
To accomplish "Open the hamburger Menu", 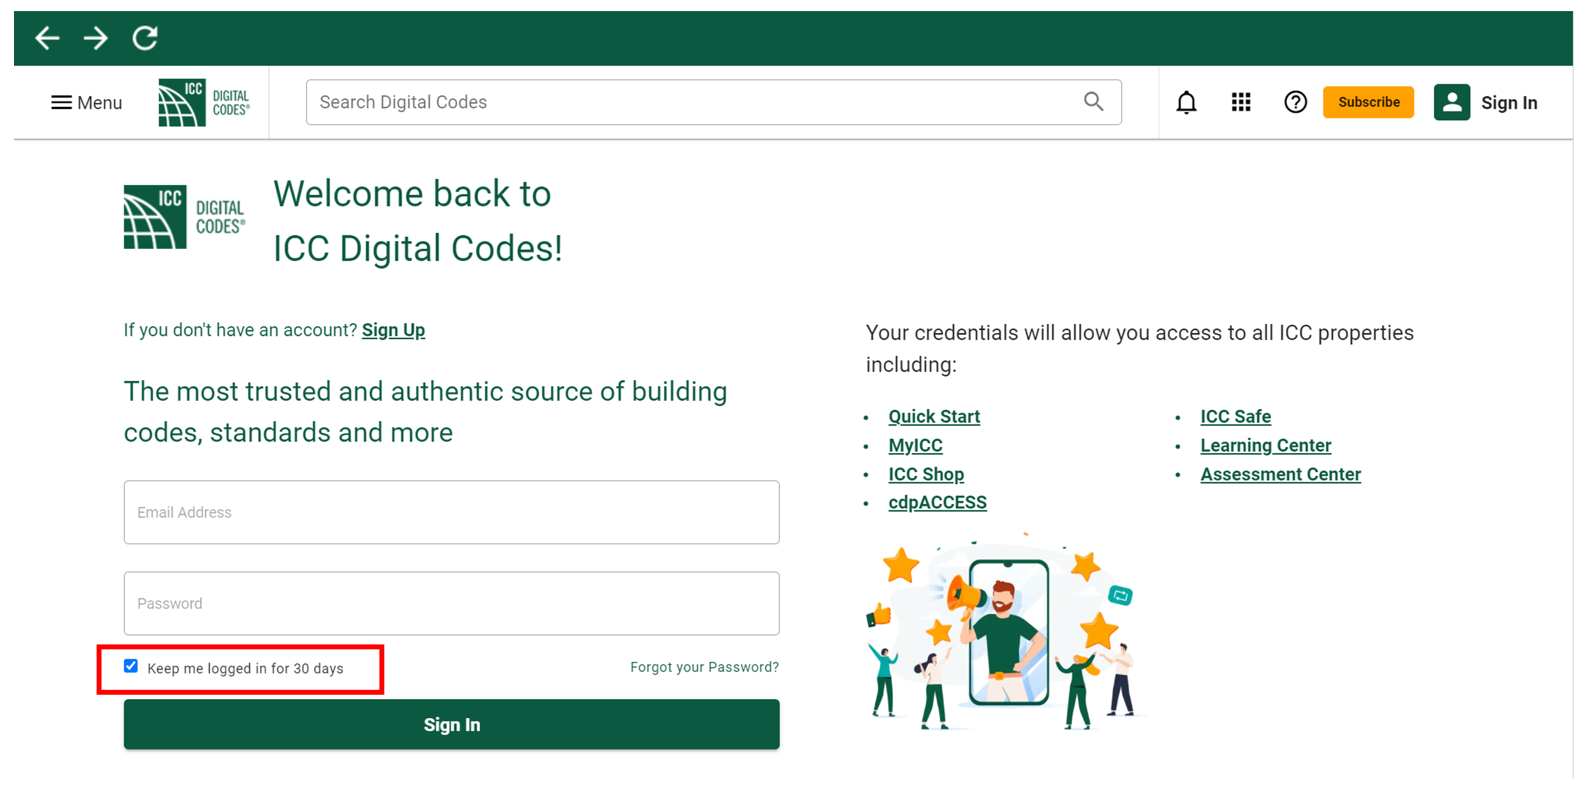I will coord(86,102).
